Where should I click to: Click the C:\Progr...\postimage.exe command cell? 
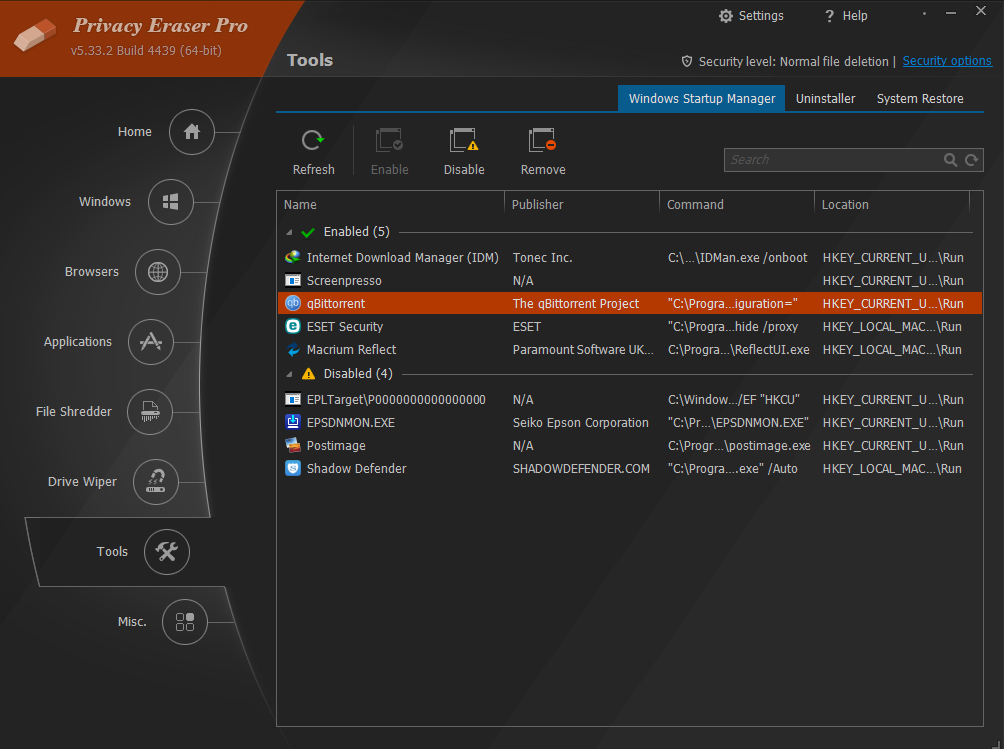coord(739,446)
